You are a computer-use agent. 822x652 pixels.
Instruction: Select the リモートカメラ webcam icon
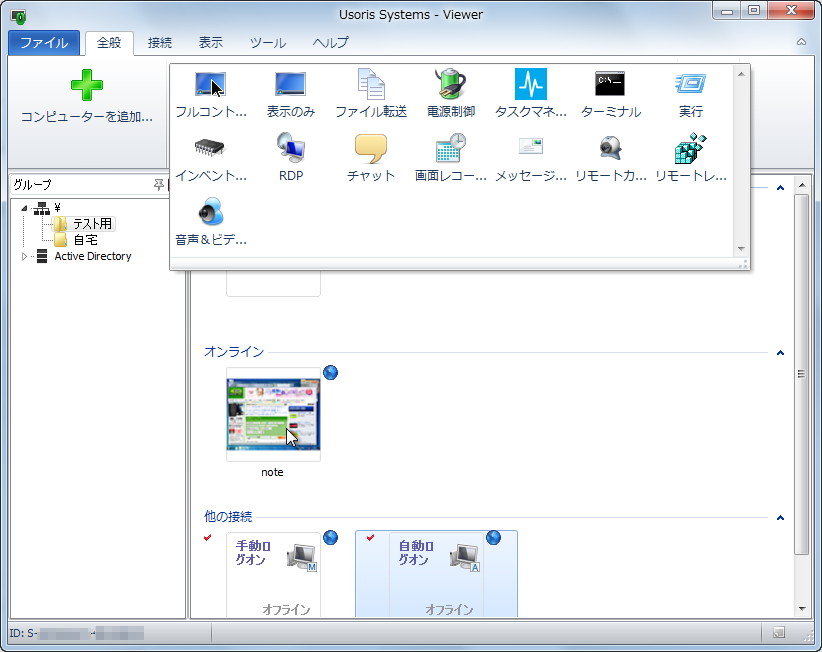(x=610, y=148)
